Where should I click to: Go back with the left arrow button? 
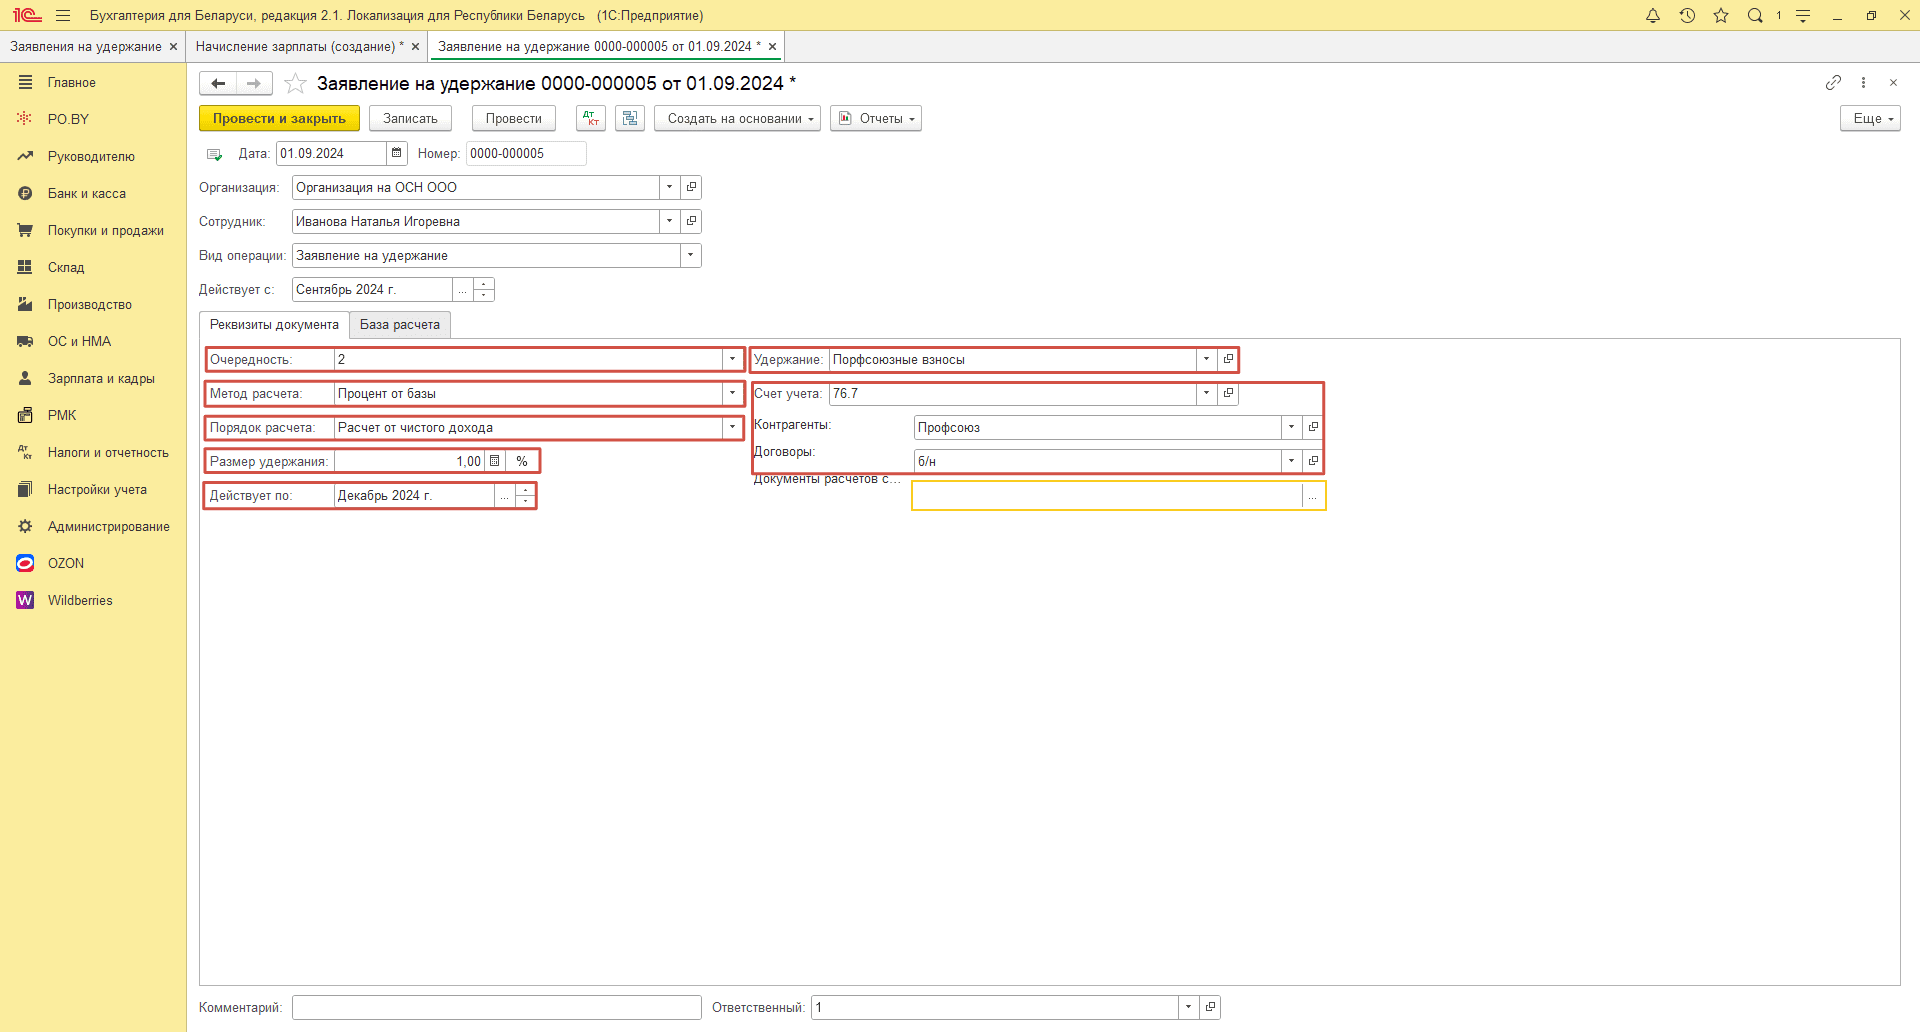(x=218, y=83)
